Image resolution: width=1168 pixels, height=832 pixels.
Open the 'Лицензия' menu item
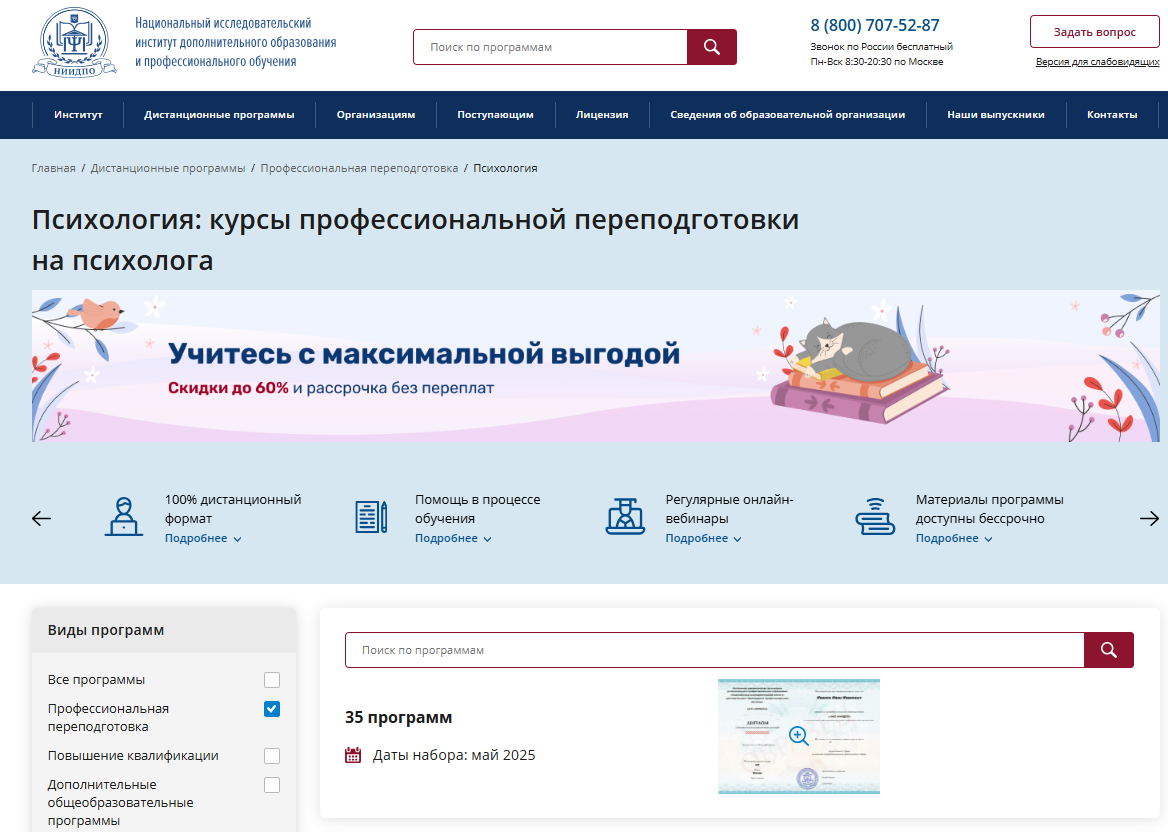tap(602, 115)
